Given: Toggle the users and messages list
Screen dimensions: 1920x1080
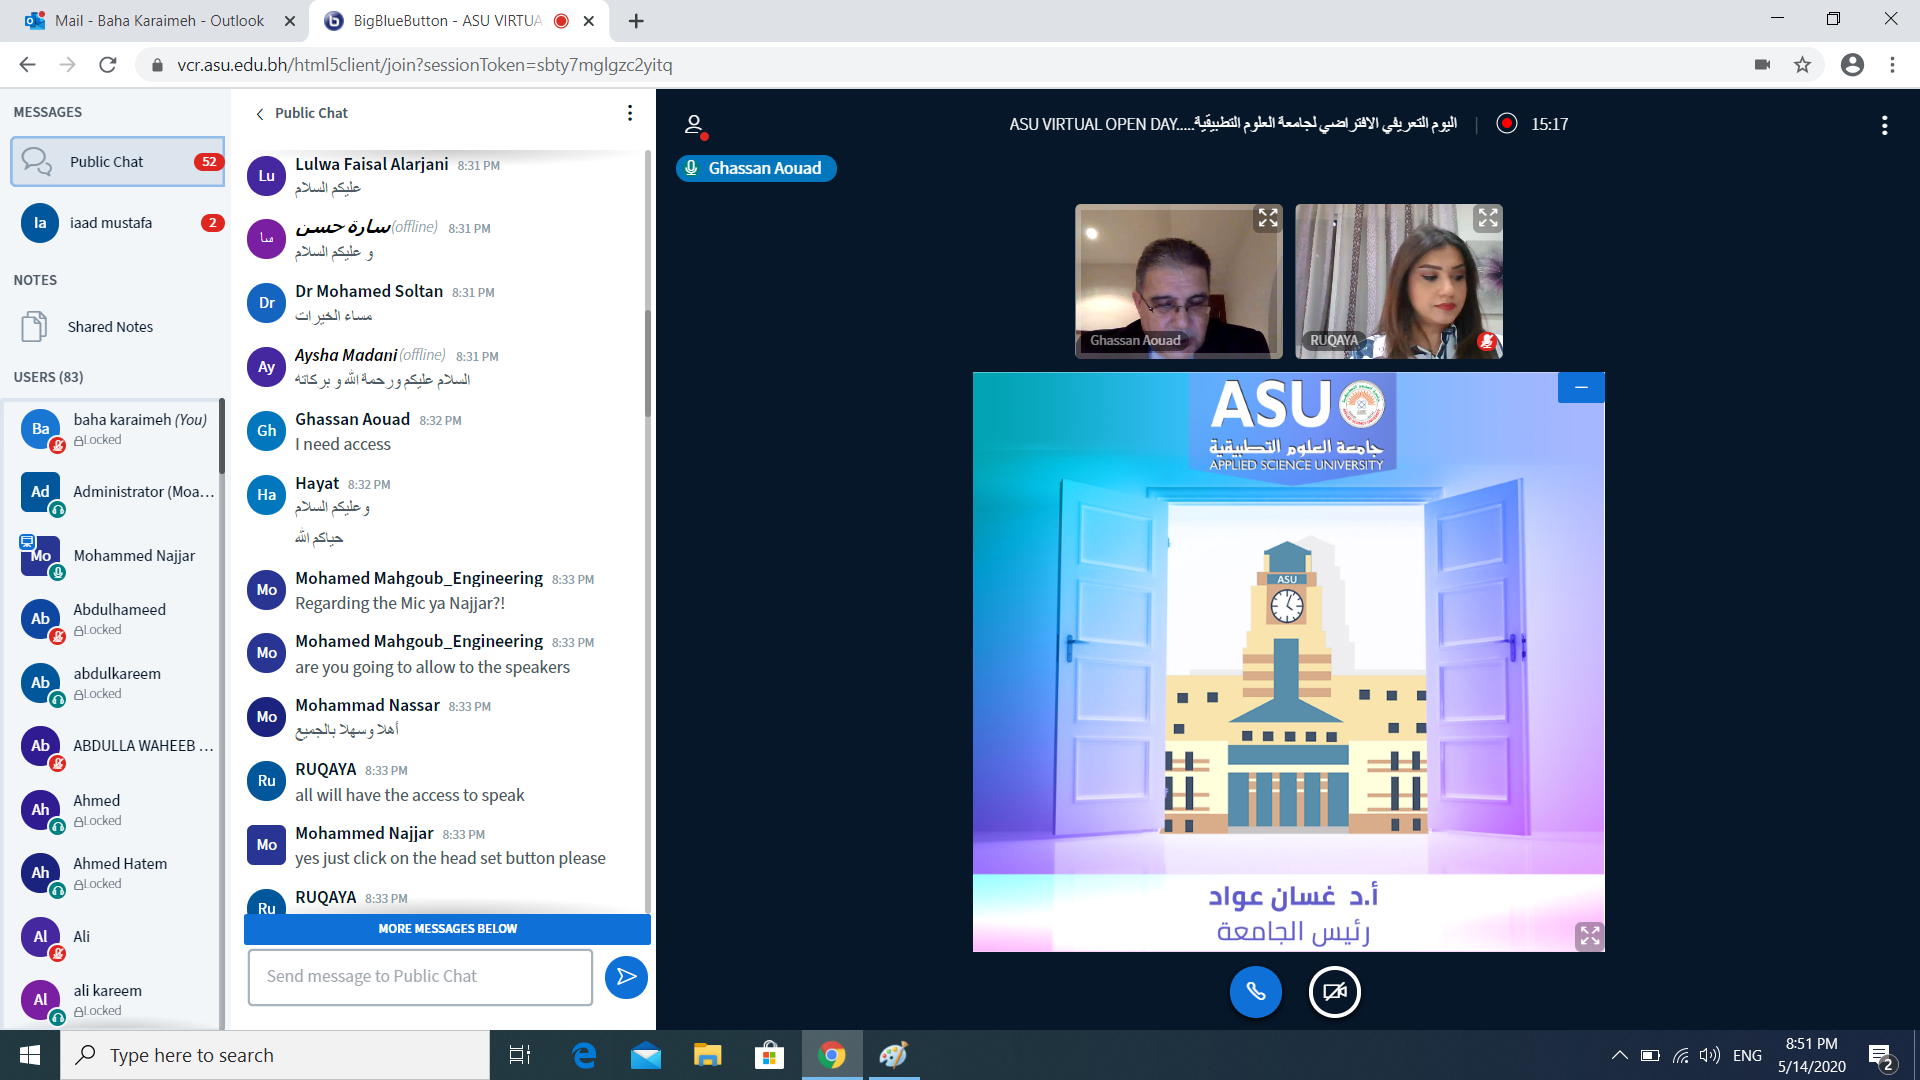Looking at the screenshot, I should point(695,125).
